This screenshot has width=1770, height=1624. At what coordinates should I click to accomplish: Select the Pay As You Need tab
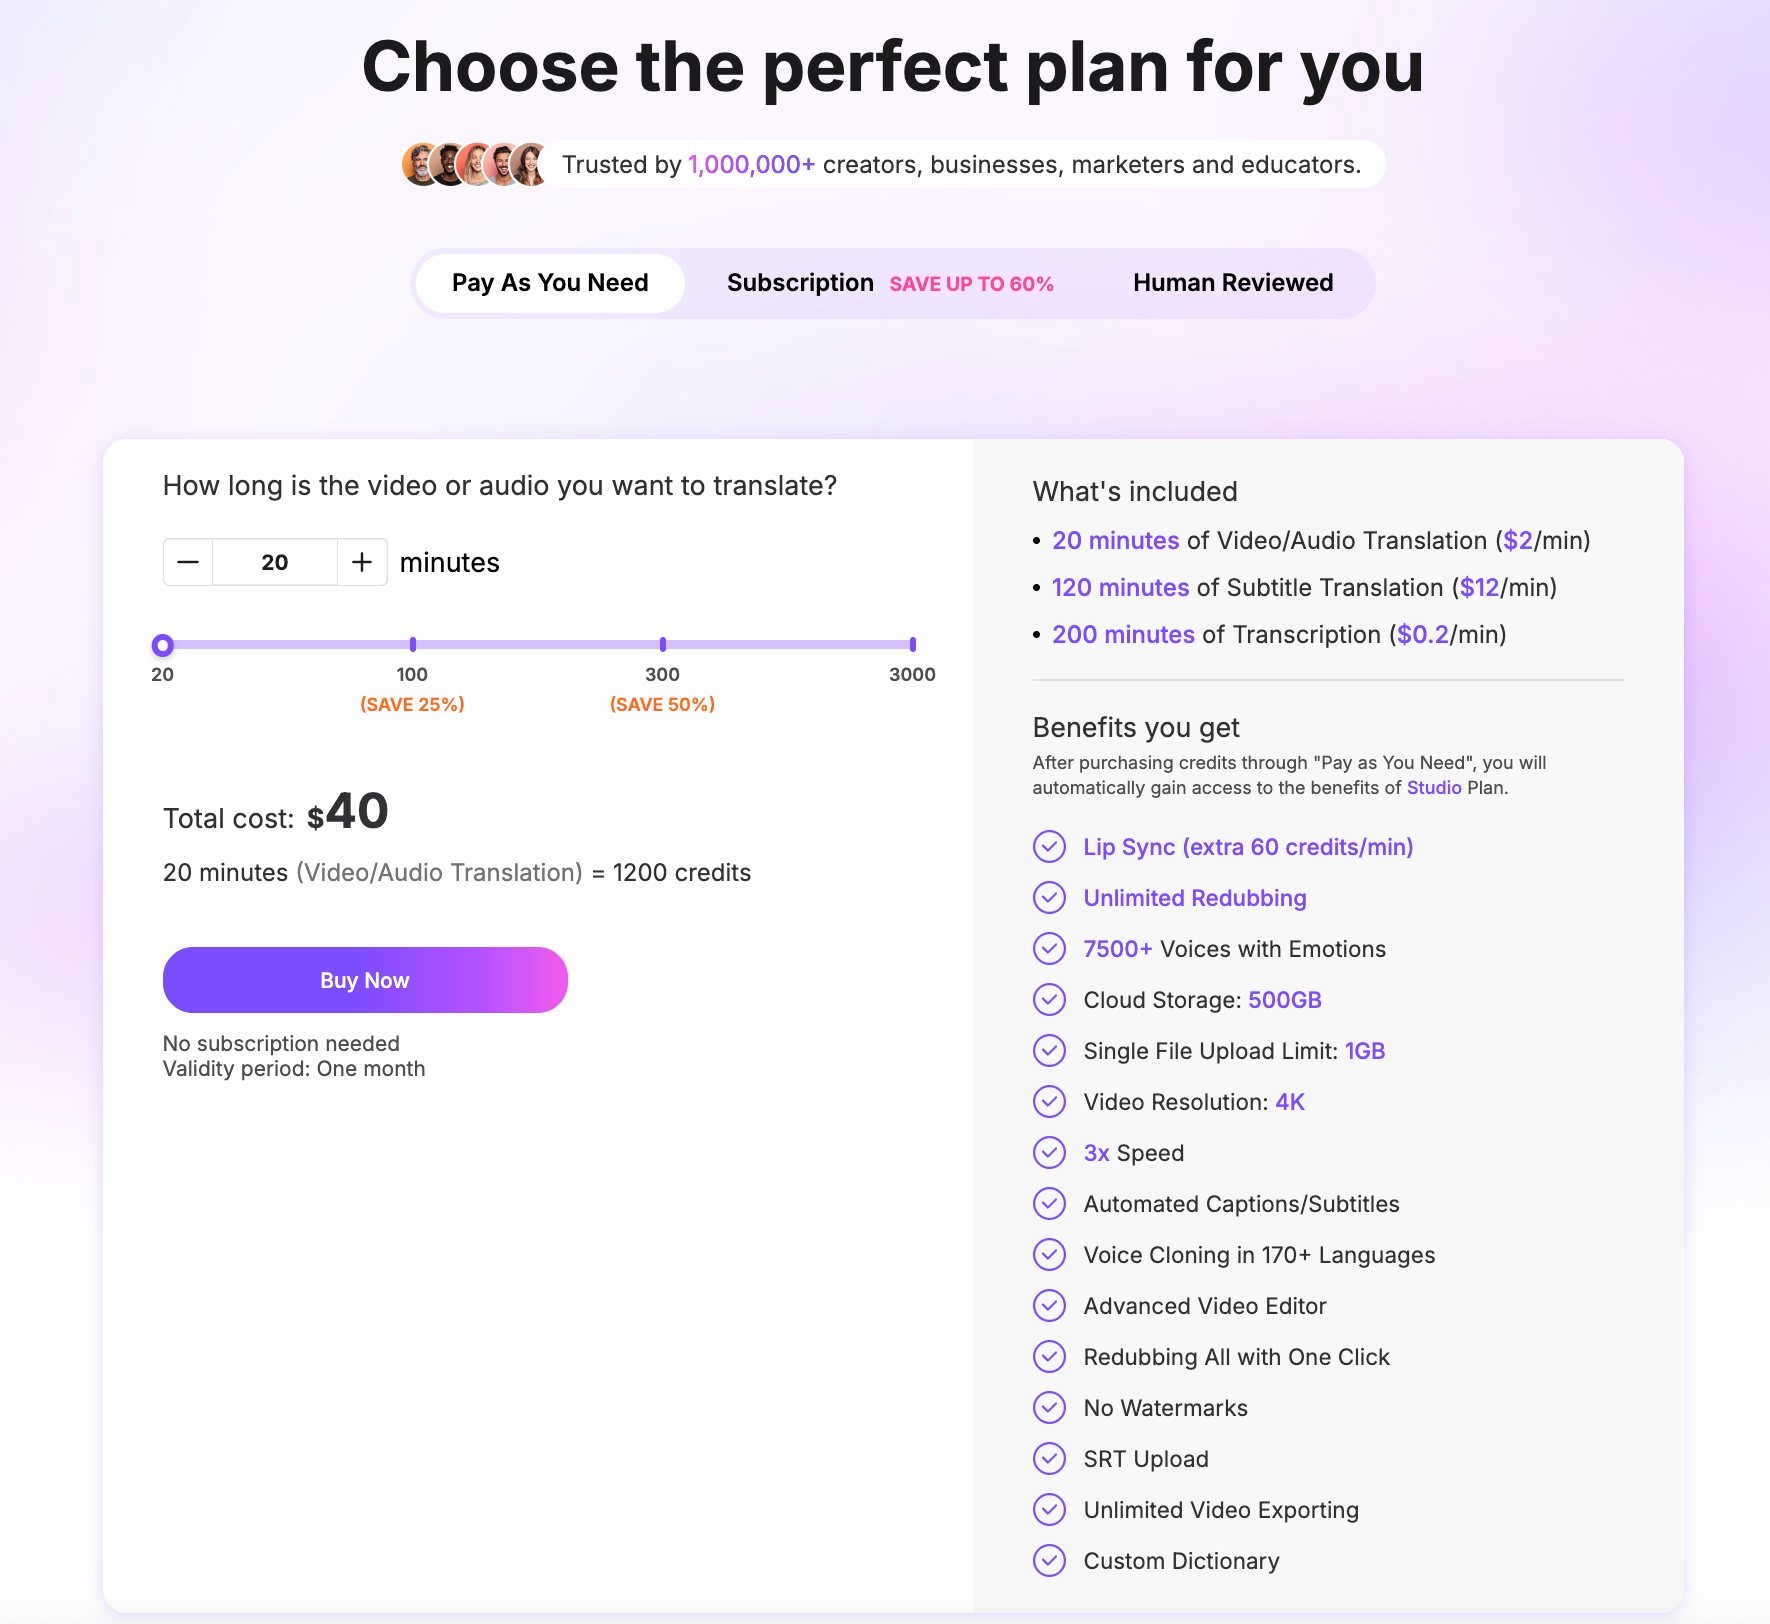point(548,282)
